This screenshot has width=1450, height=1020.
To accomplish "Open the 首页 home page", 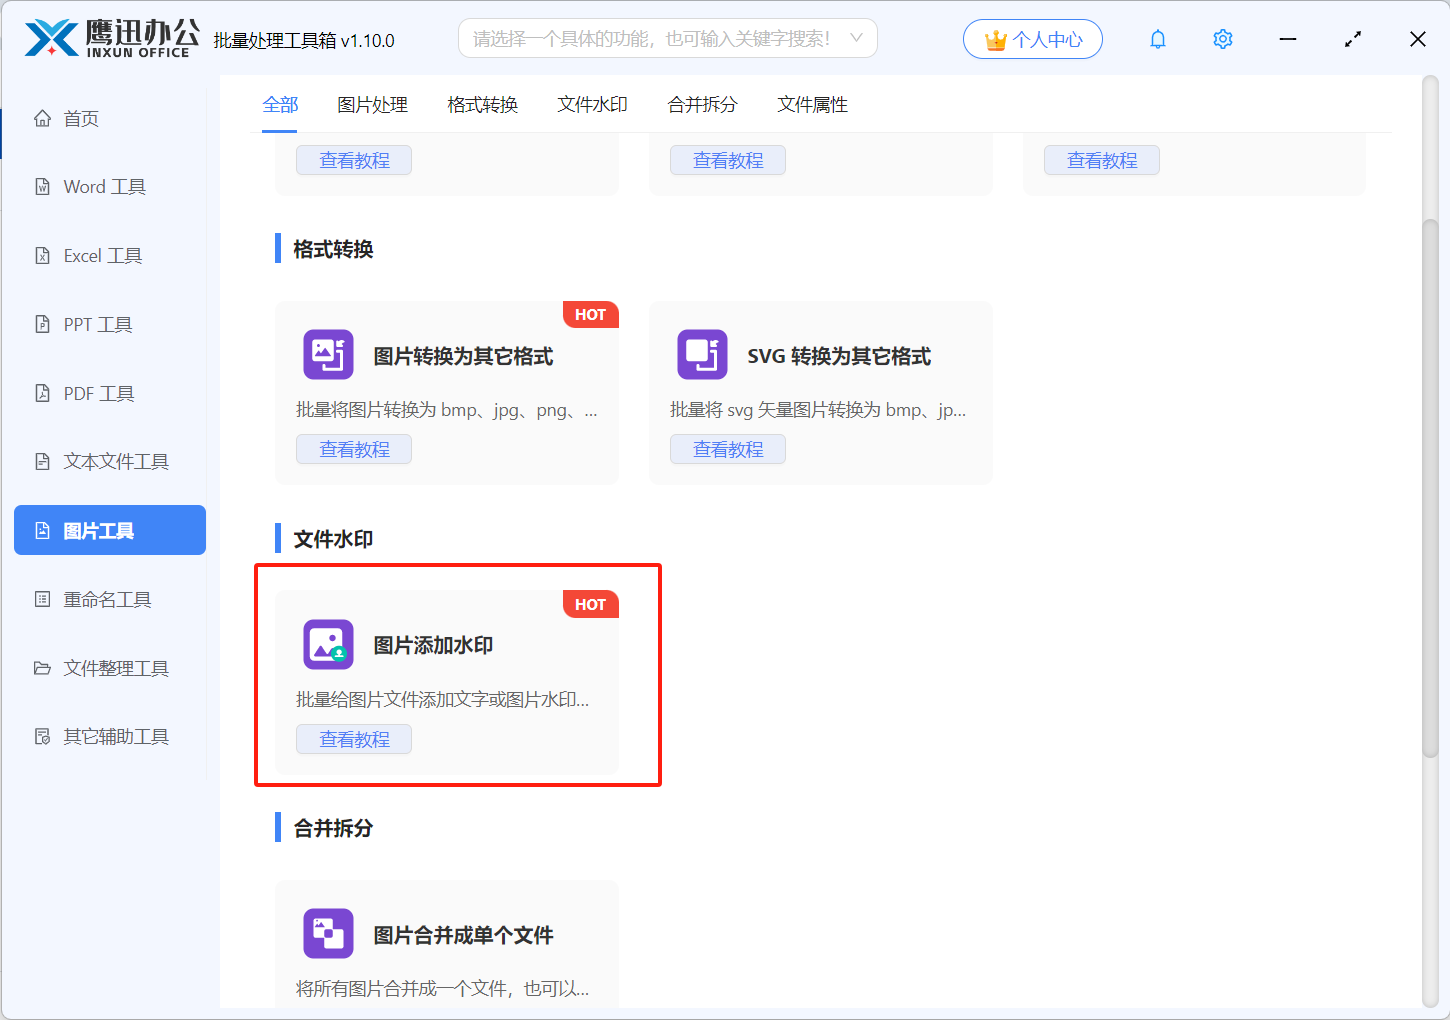I will pos(110,119).
